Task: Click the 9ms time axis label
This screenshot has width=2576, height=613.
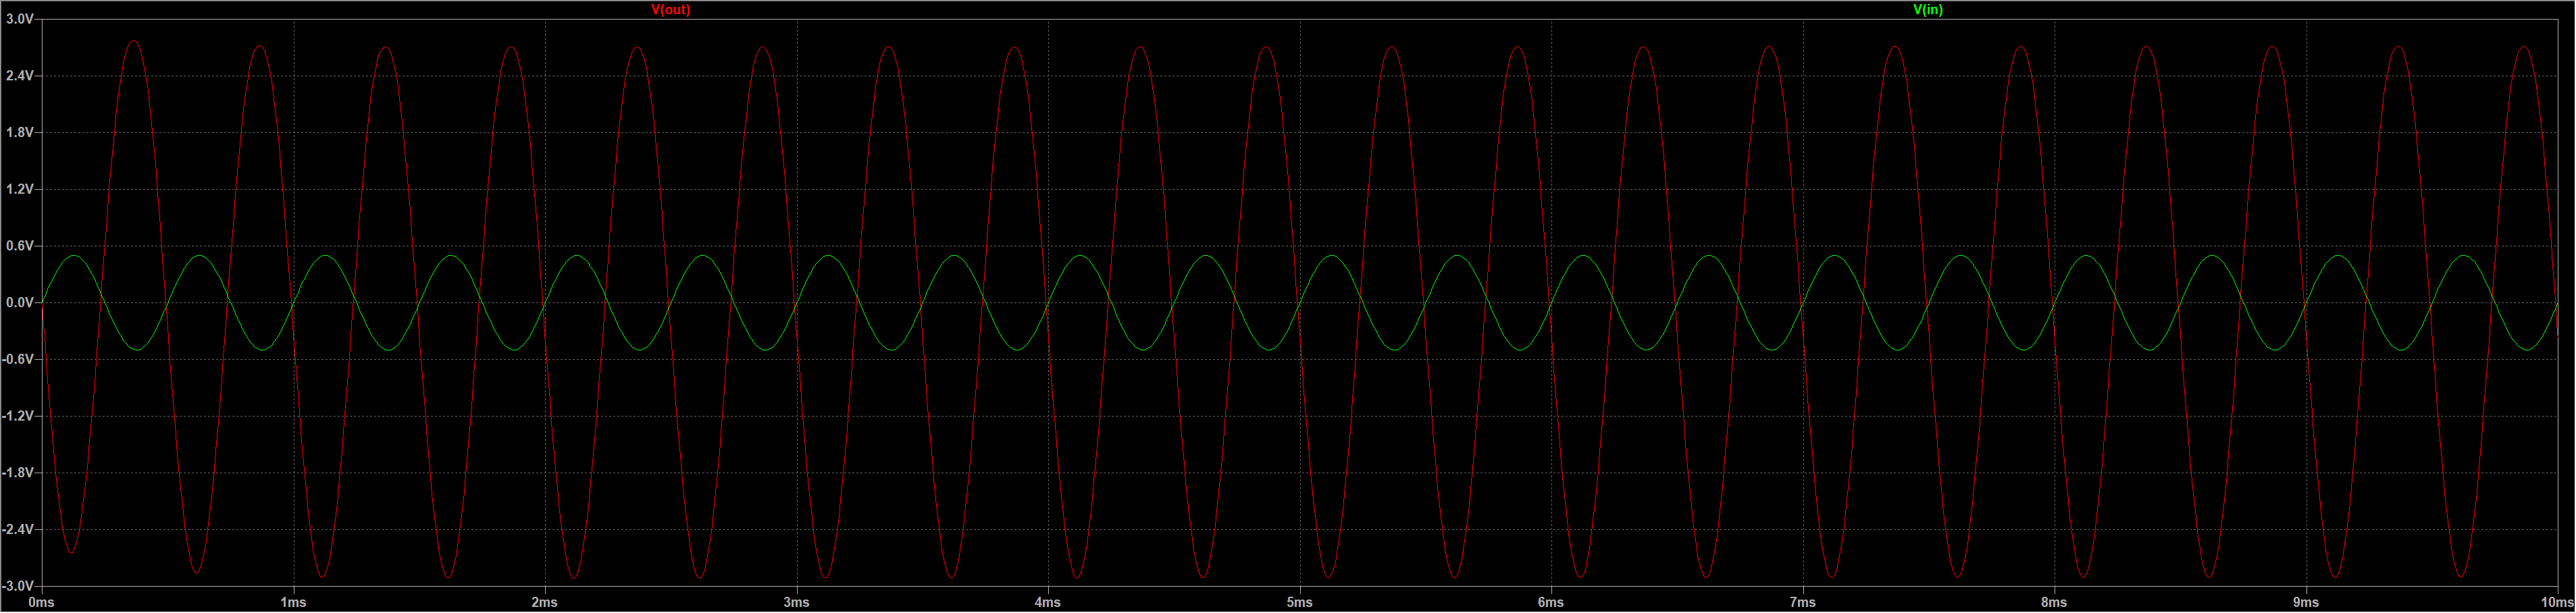Action: [x=2306, y=603]
